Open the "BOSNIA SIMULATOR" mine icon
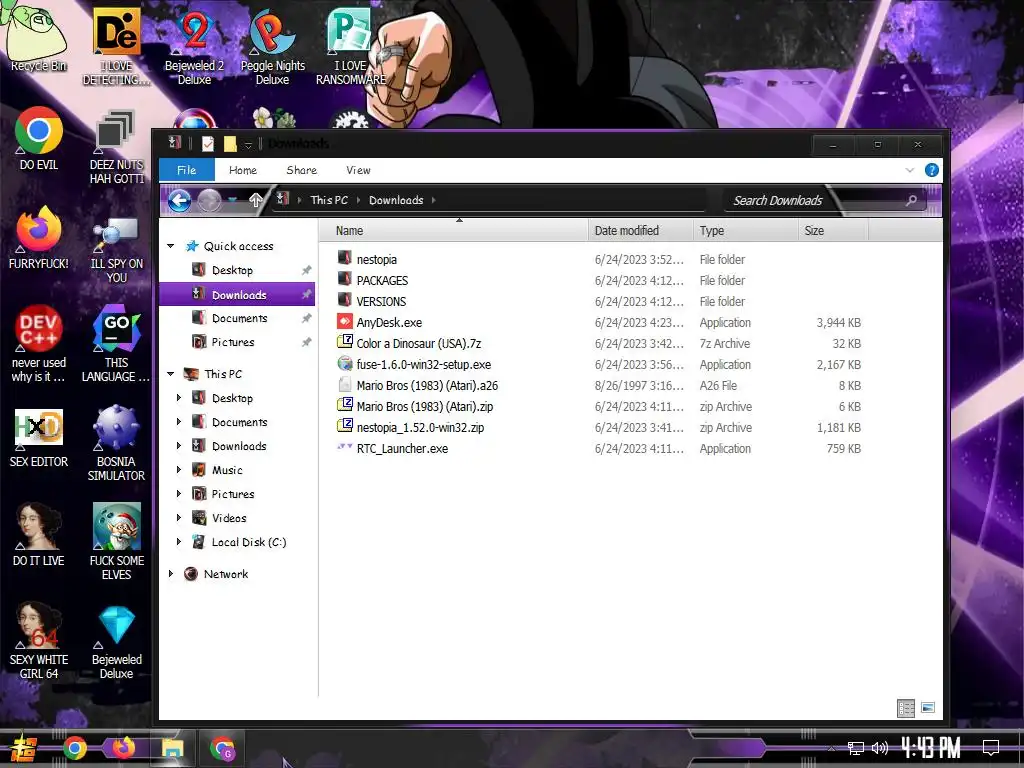 pyautogui.click(x=116, y=443)
